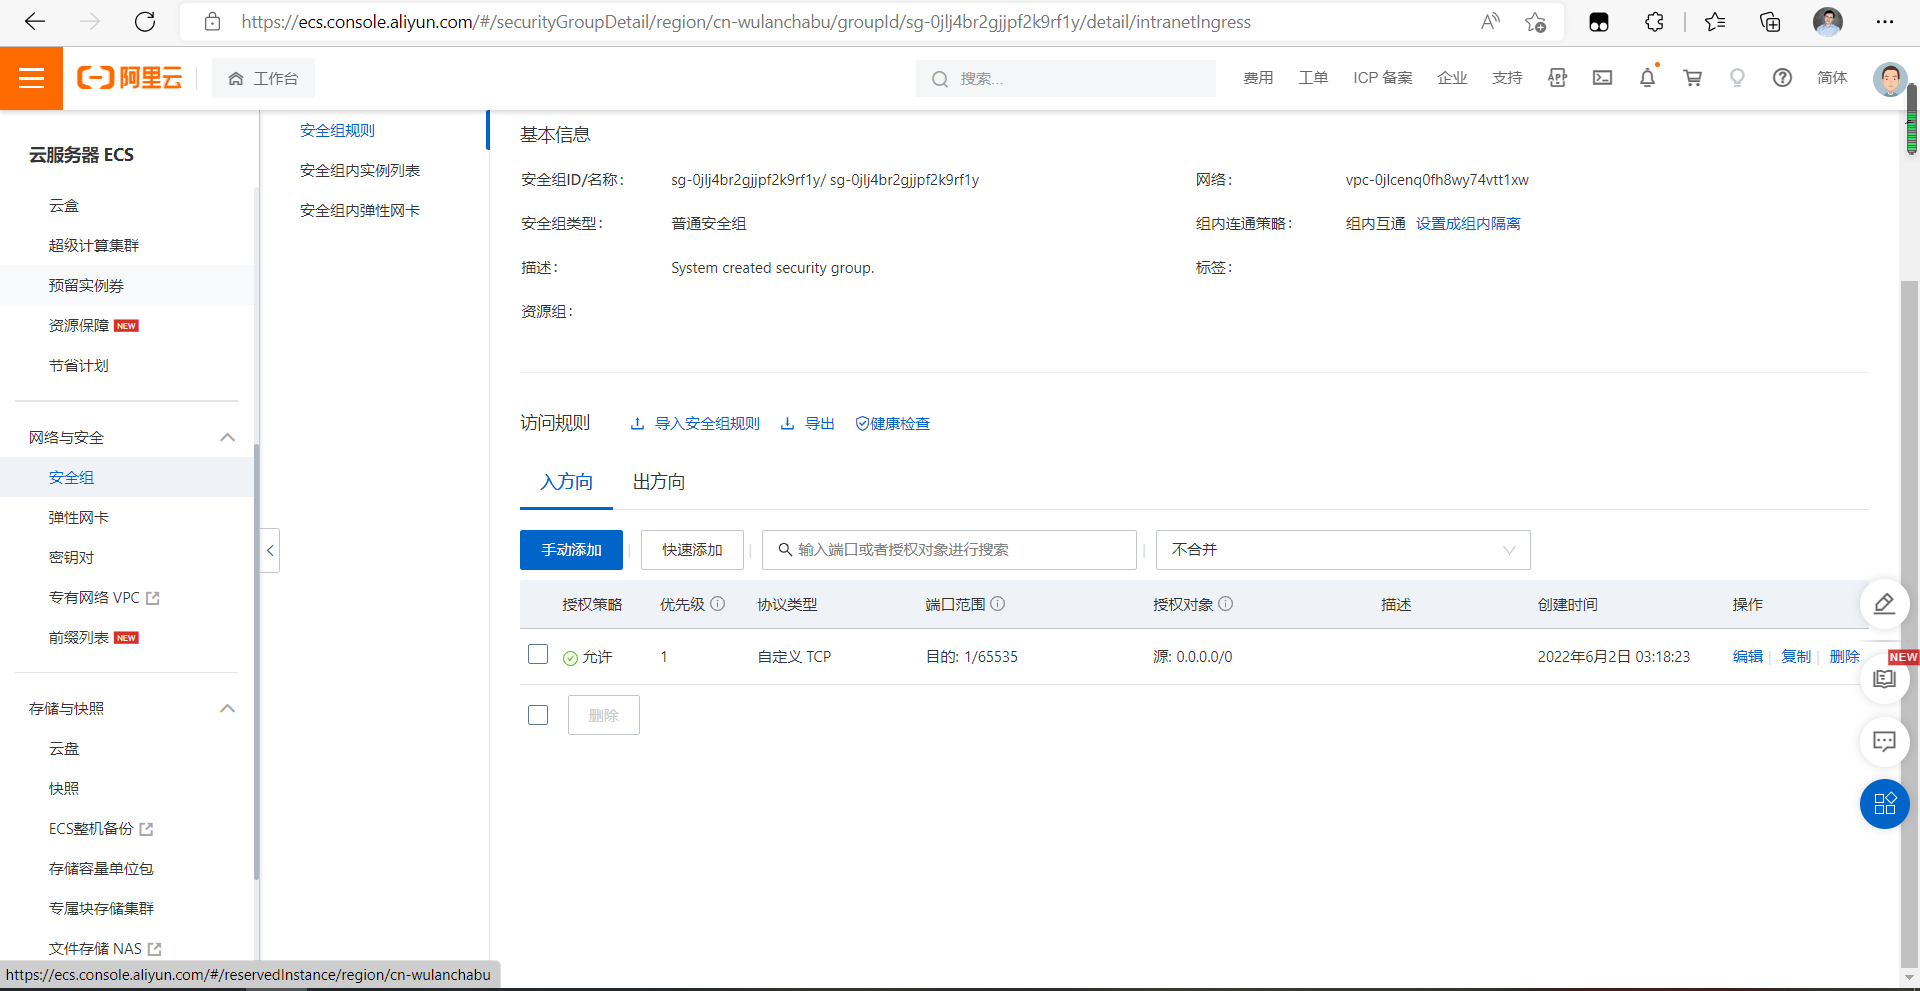Image resolution: width=1920 pixels, height=991 pixels.
Task: Click the 手动添加 button
Action: coord(571,550)
